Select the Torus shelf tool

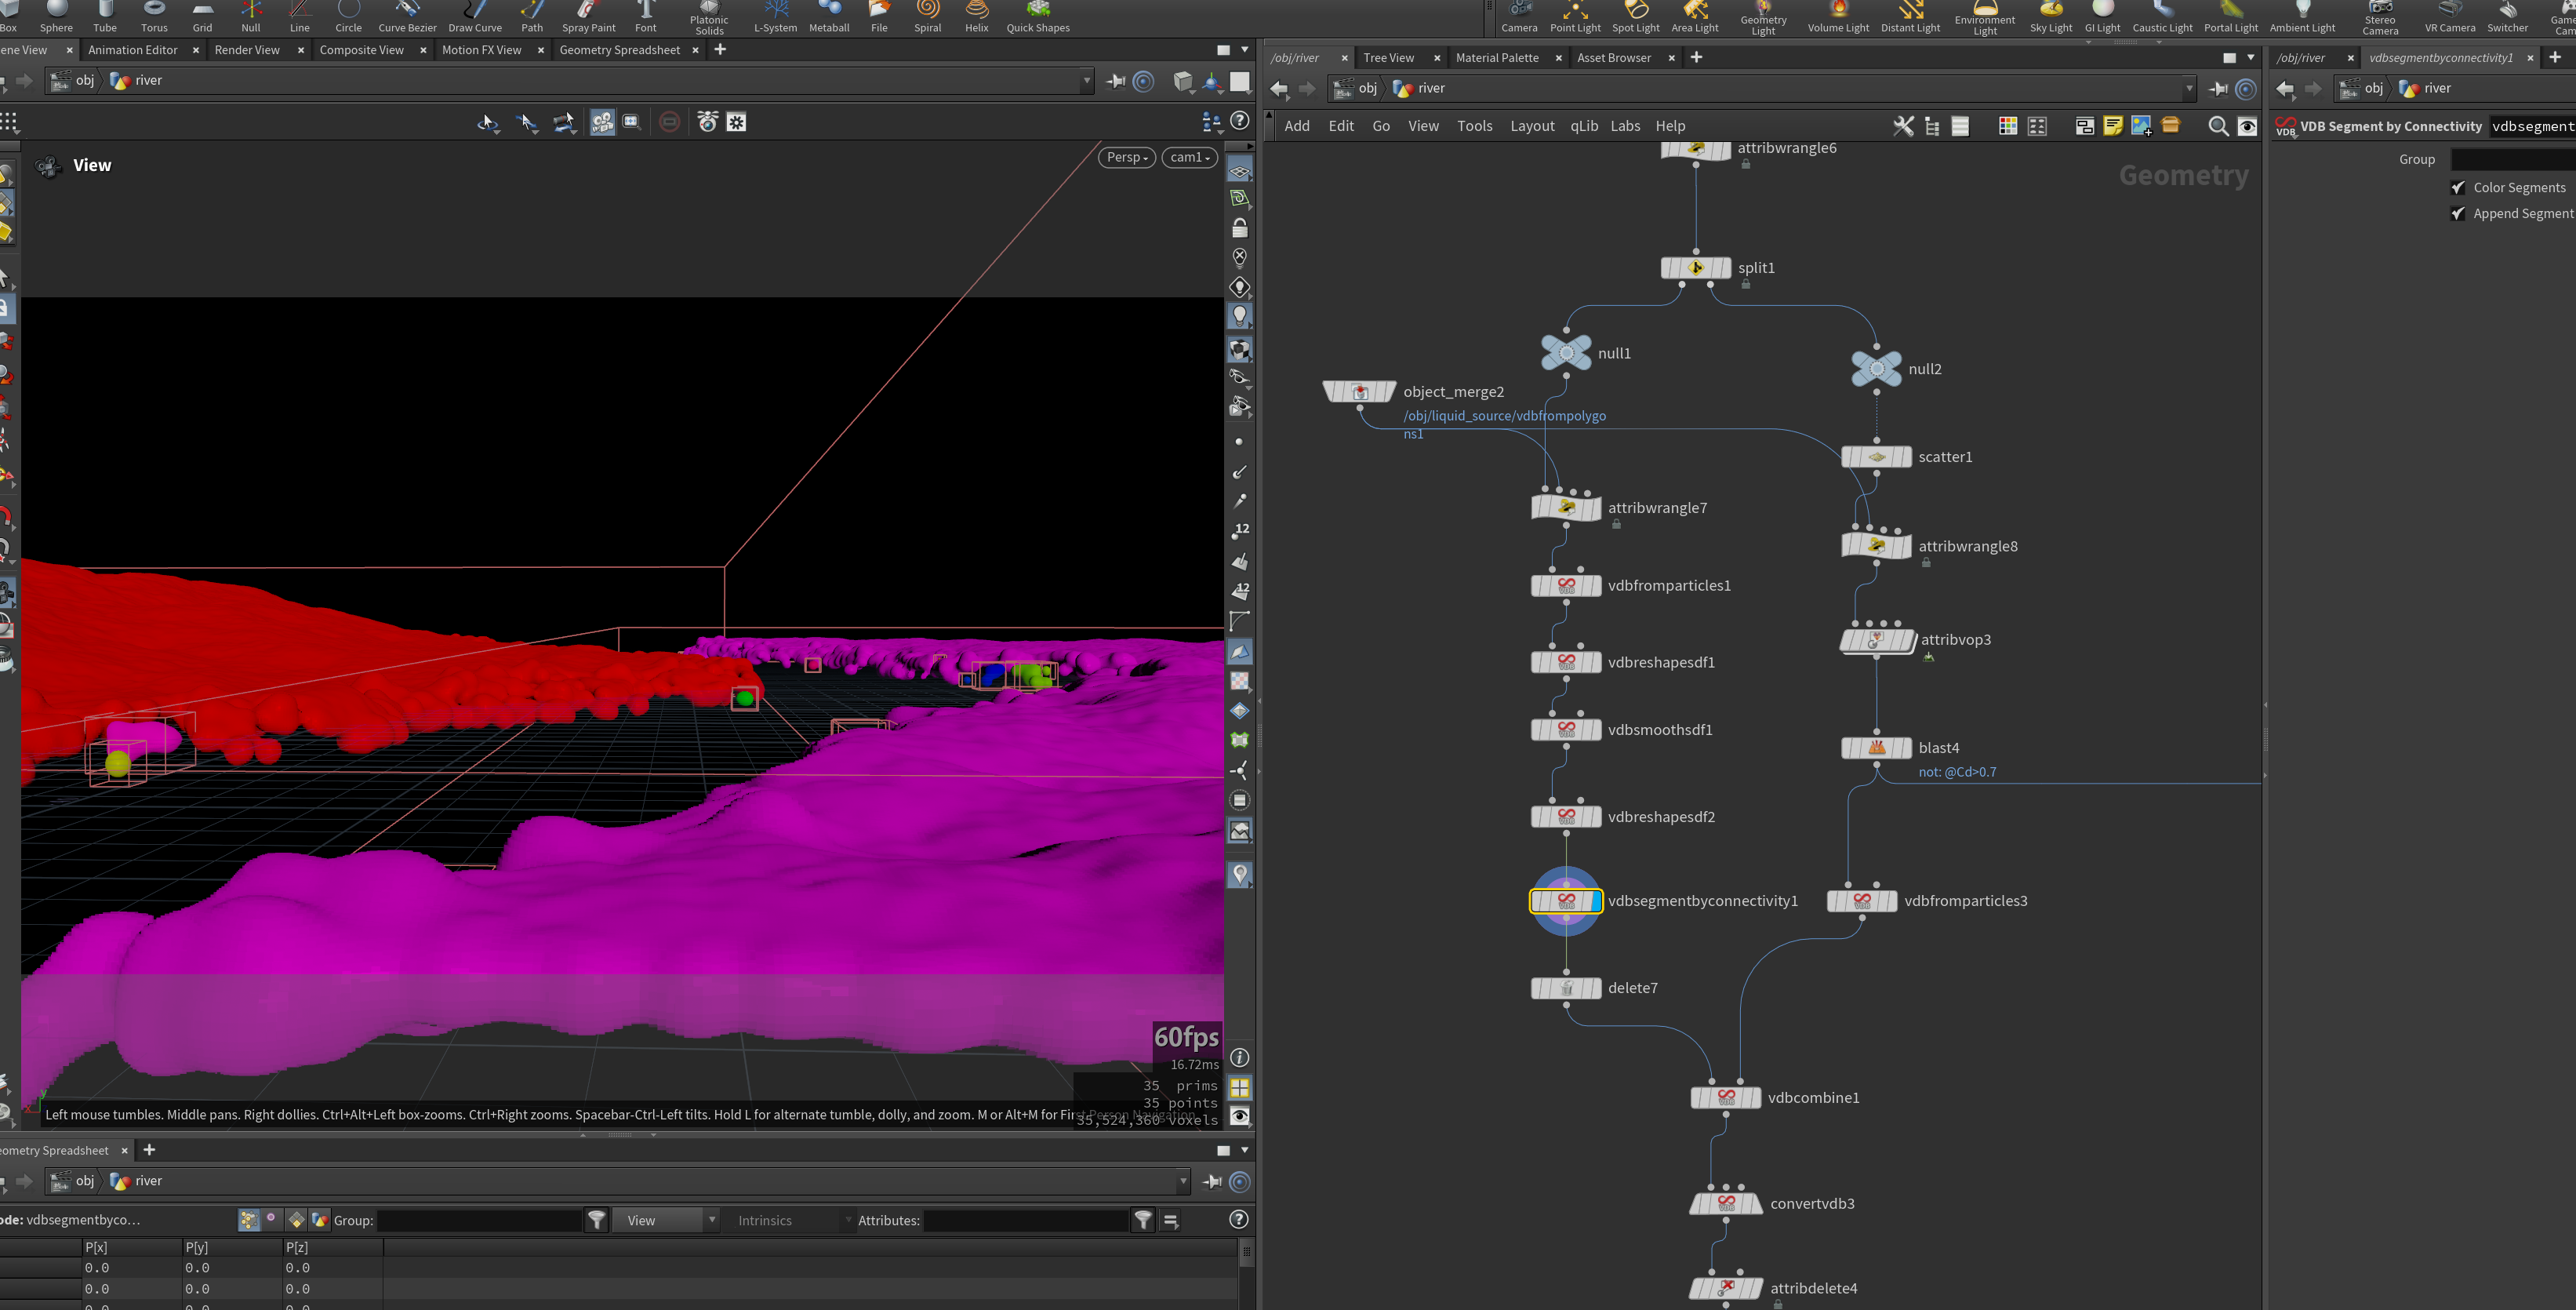[x=154, y=17]
